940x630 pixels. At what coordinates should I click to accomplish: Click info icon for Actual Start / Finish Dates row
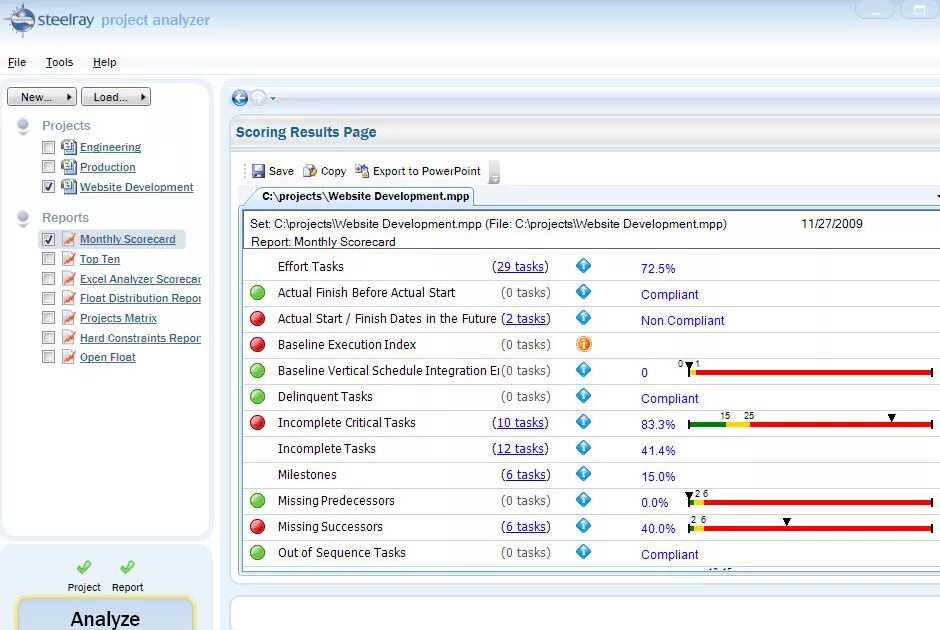point(583,318)
